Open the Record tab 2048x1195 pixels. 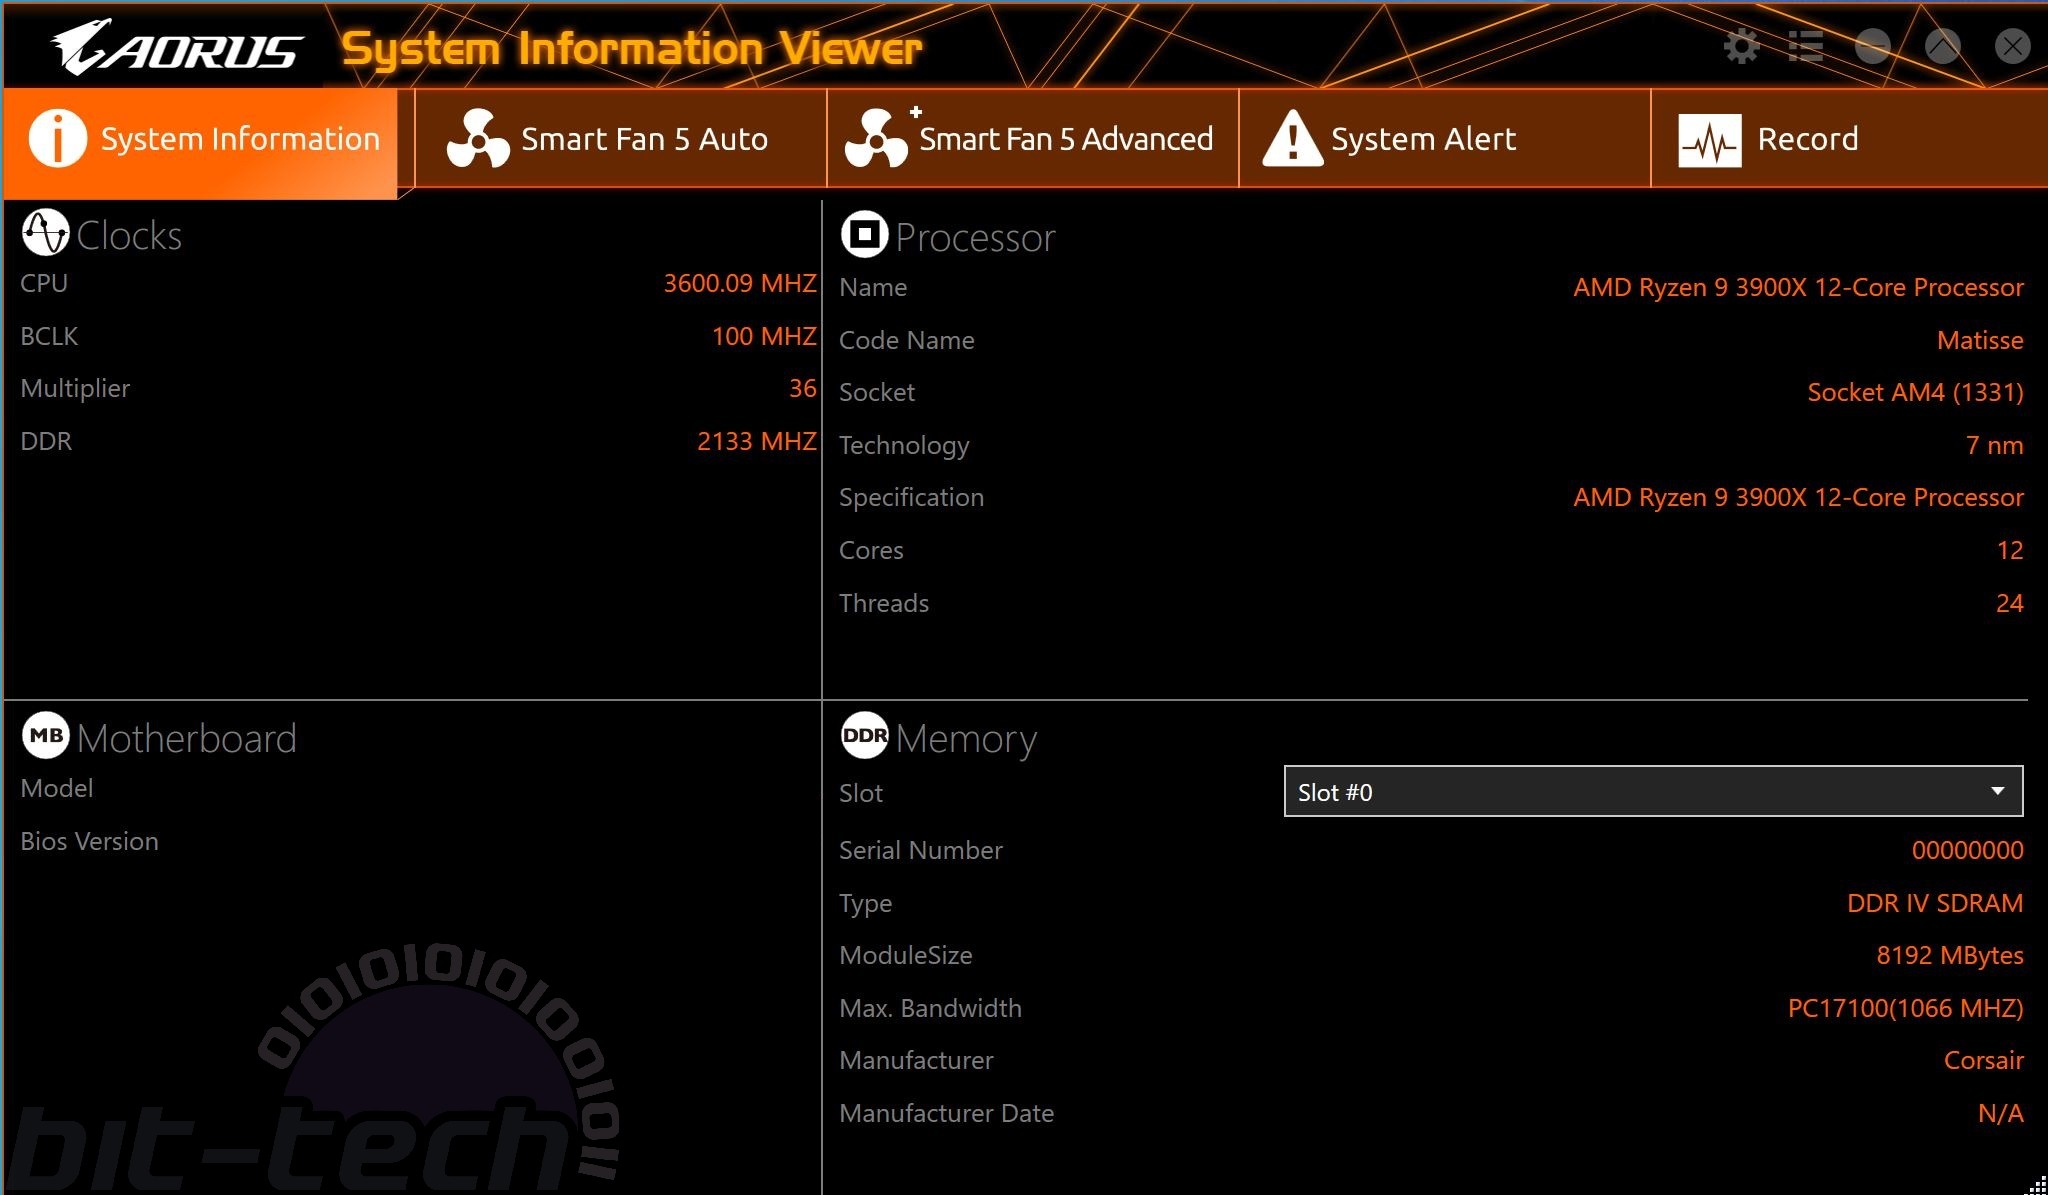point(1849,138)
